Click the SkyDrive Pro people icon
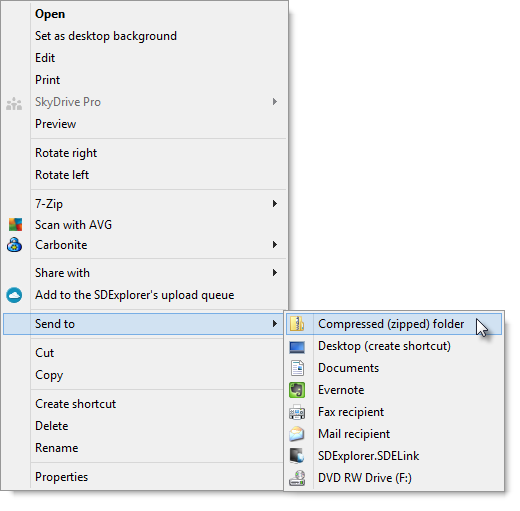Screen dimensions: 520x511 click(x=14, y=104)
